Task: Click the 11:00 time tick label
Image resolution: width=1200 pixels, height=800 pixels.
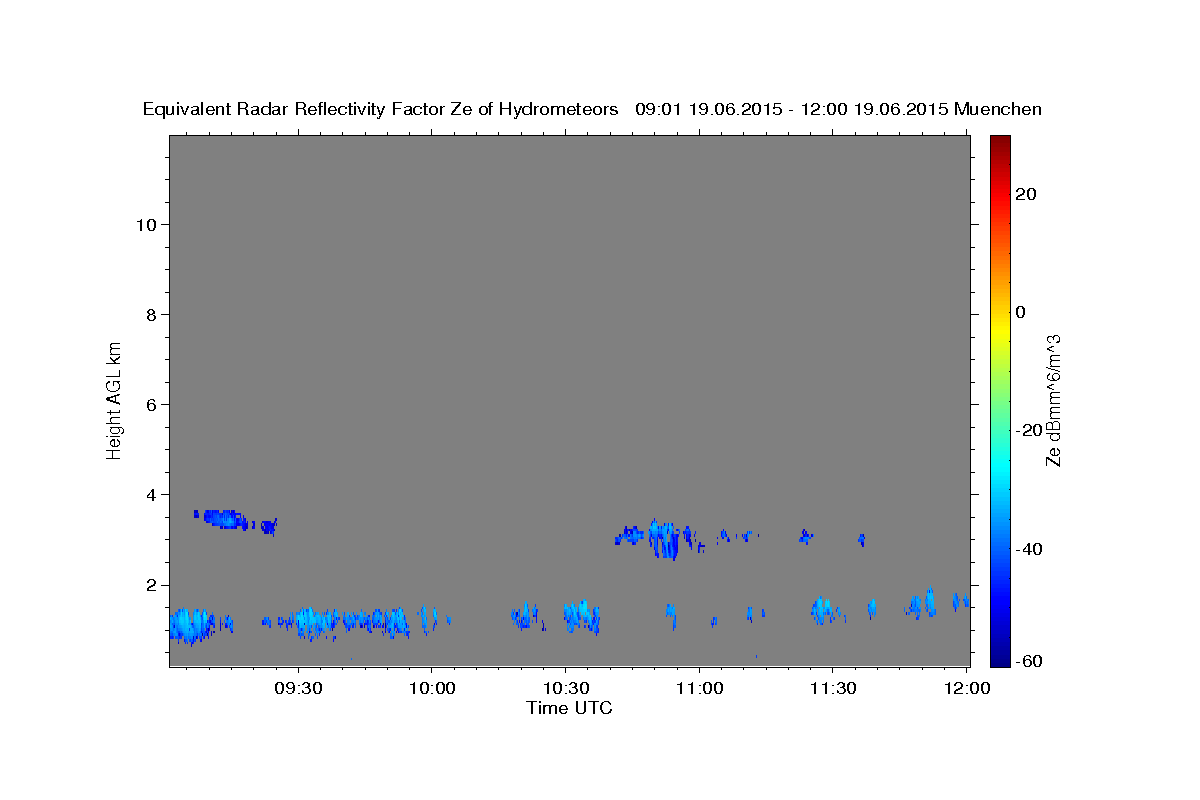Action: (x=700, y=688)
